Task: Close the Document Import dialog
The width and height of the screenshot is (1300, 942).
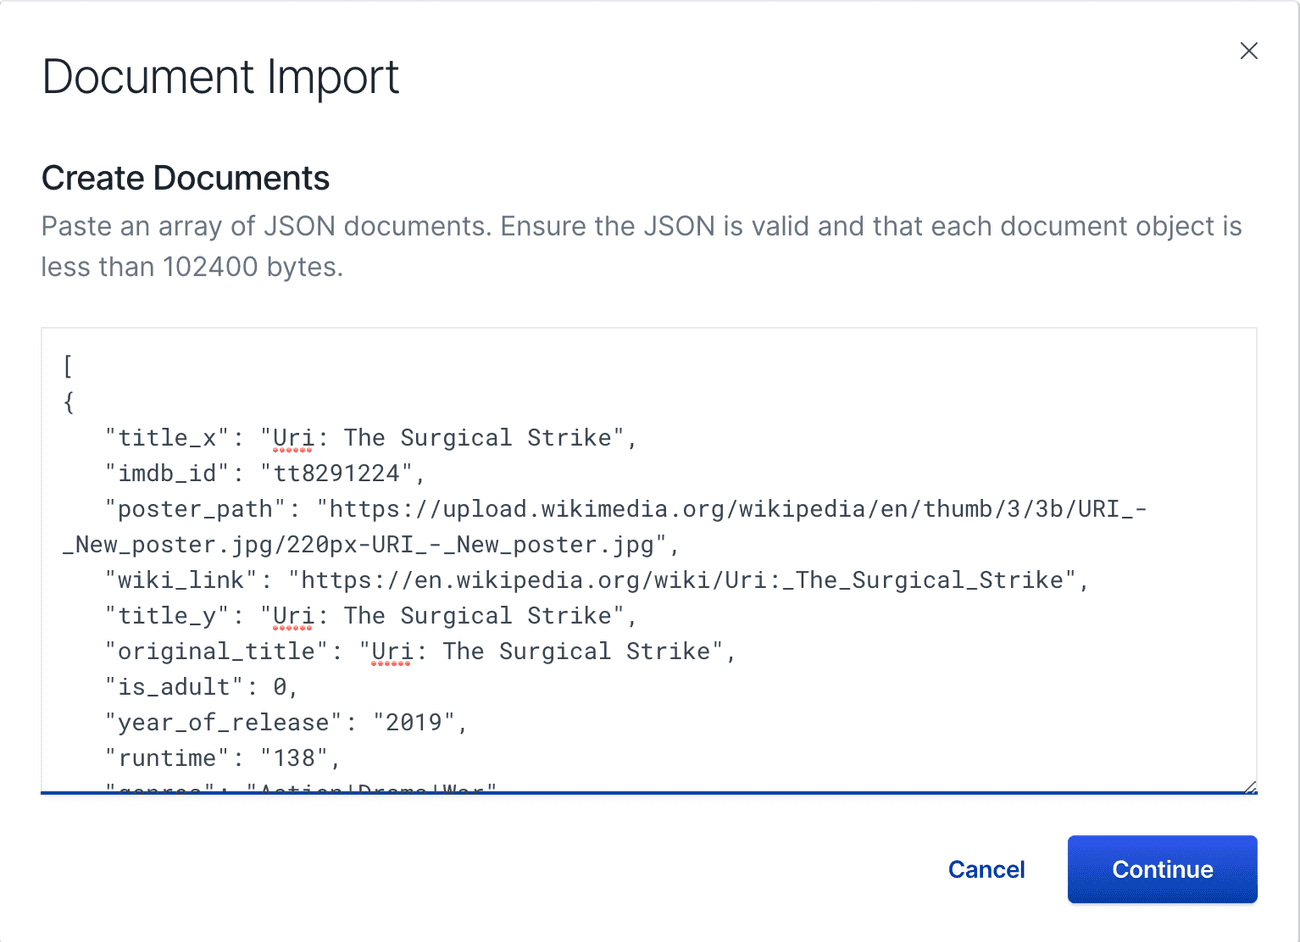Action: (x=1248, y=50)
